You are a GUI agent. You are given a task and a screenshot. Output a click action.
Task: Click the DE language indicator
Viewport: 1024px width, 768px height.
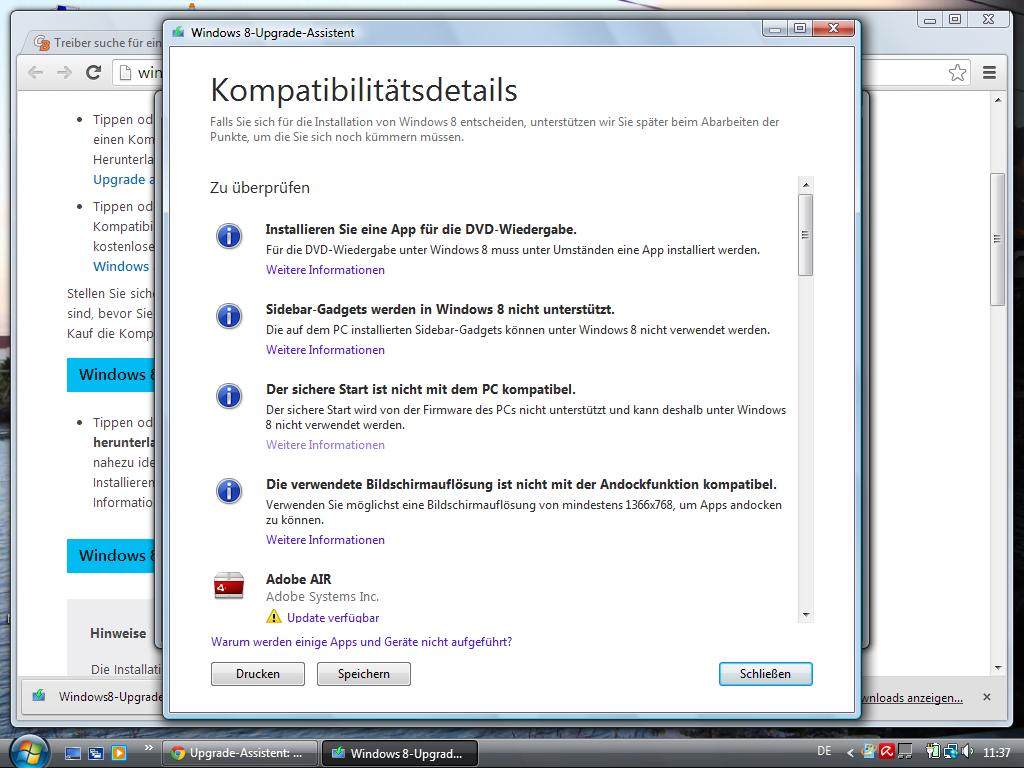click(x=824, y=751)
